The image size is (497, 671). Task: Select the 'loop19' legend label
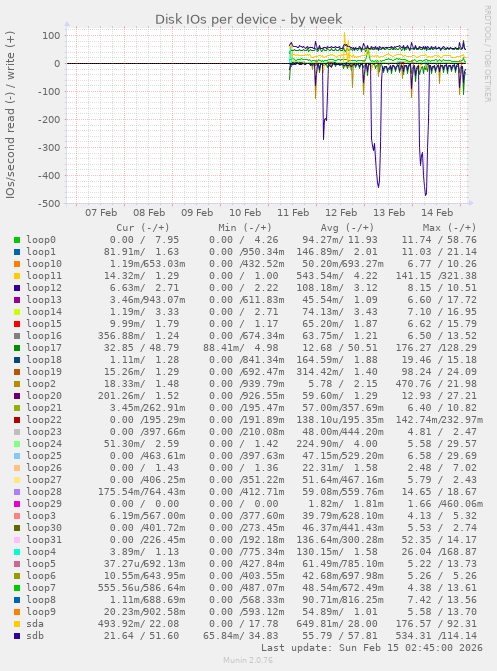click(x=44, y=371)
